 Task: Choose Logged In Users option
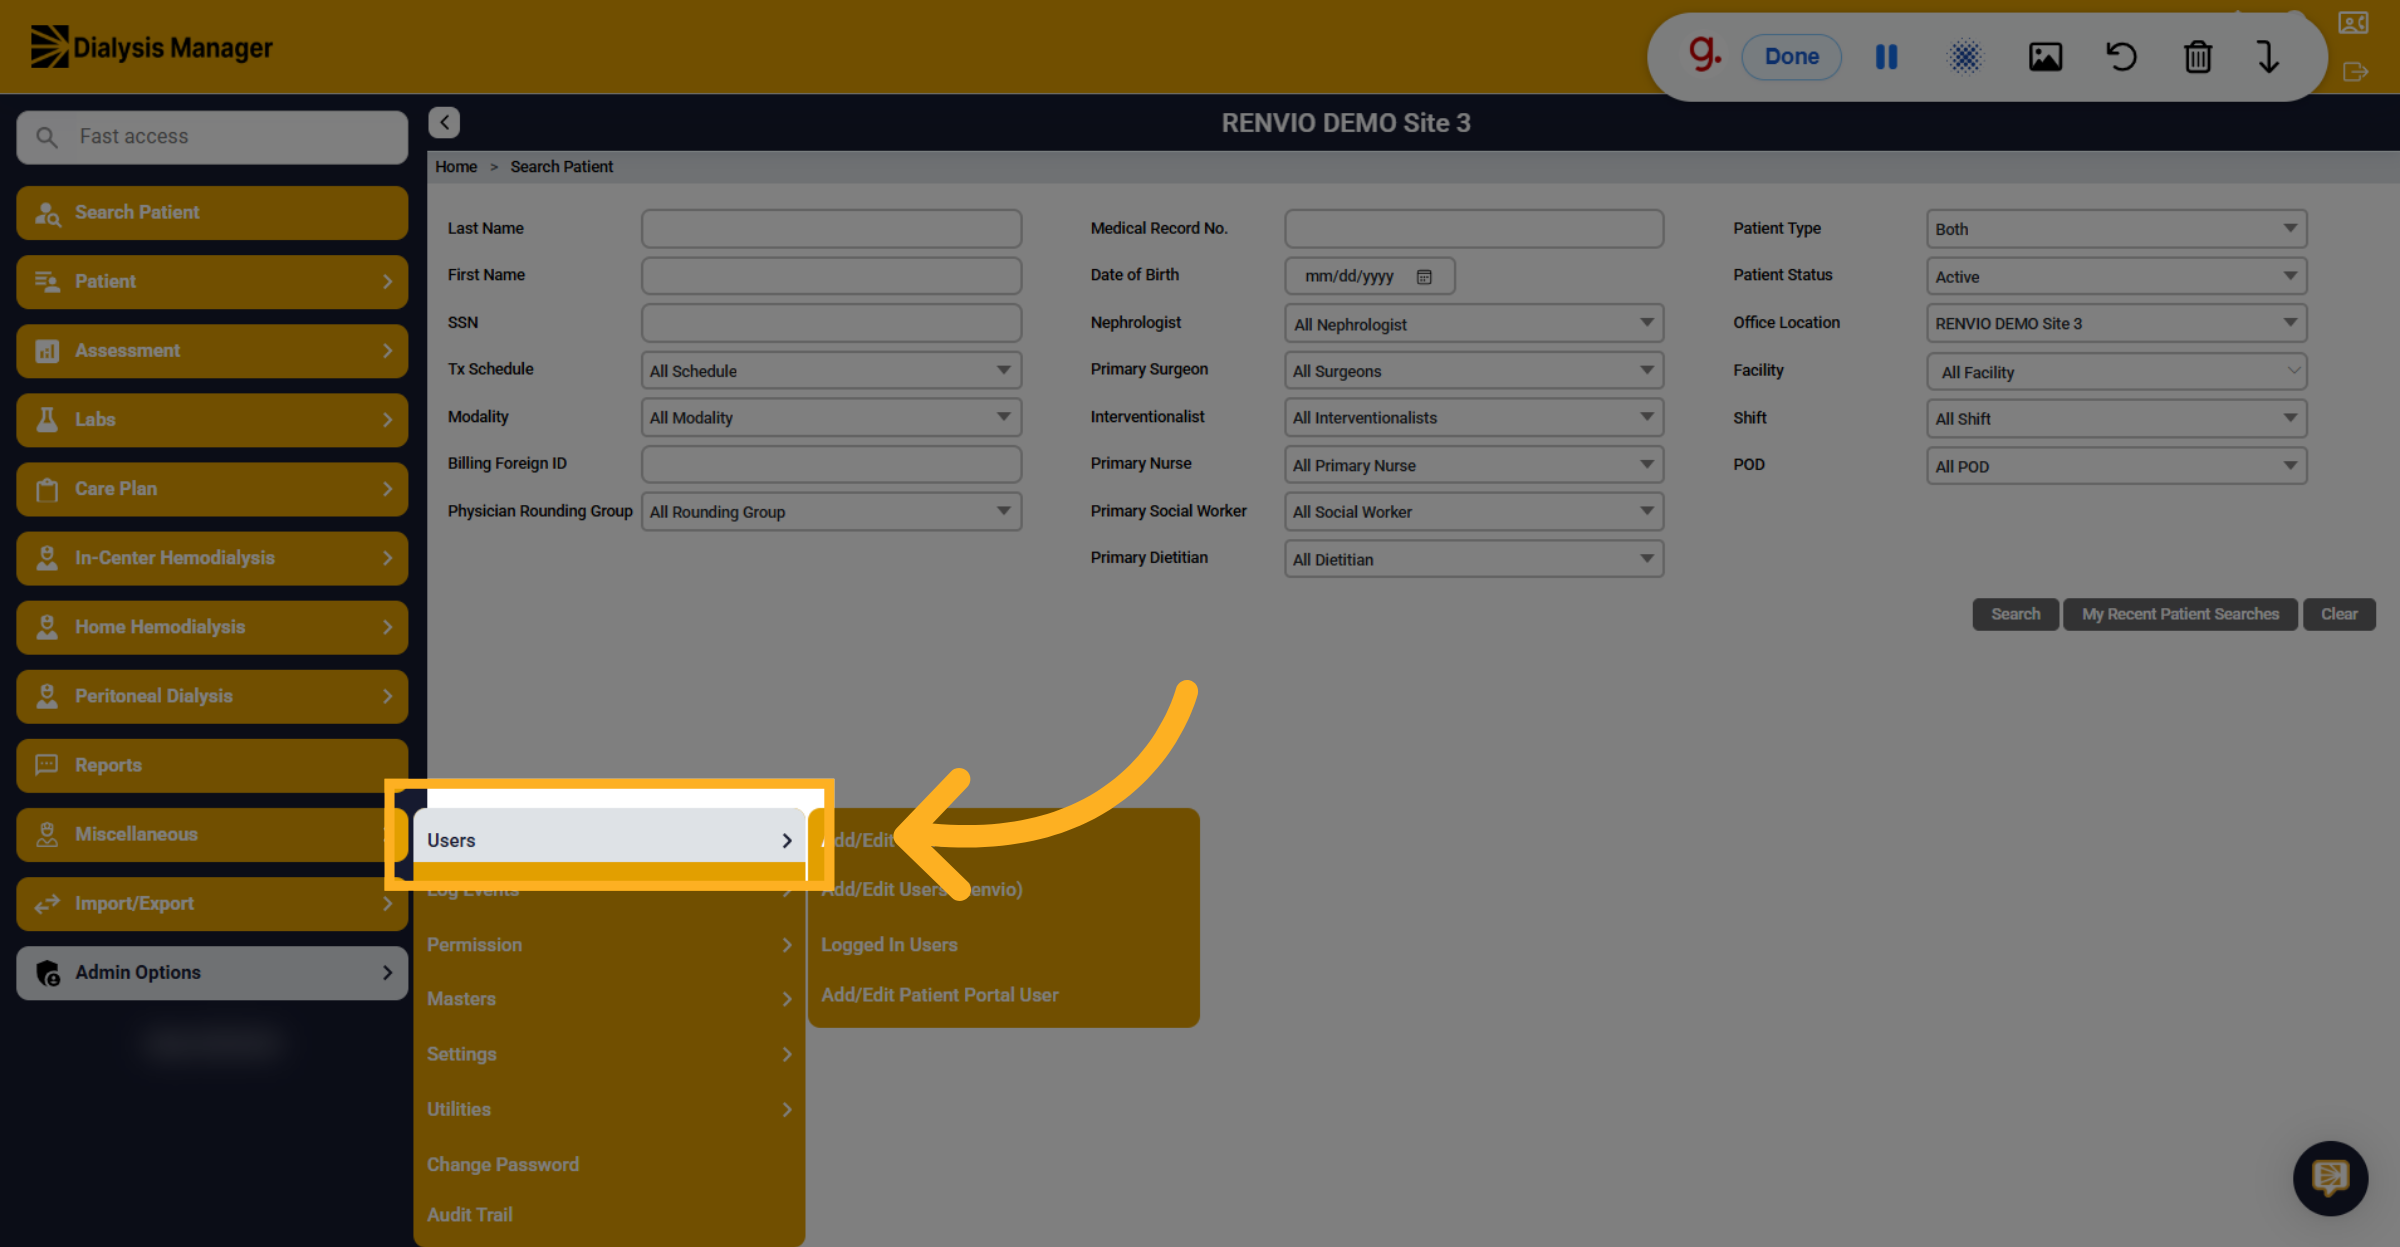coord(889,945)
